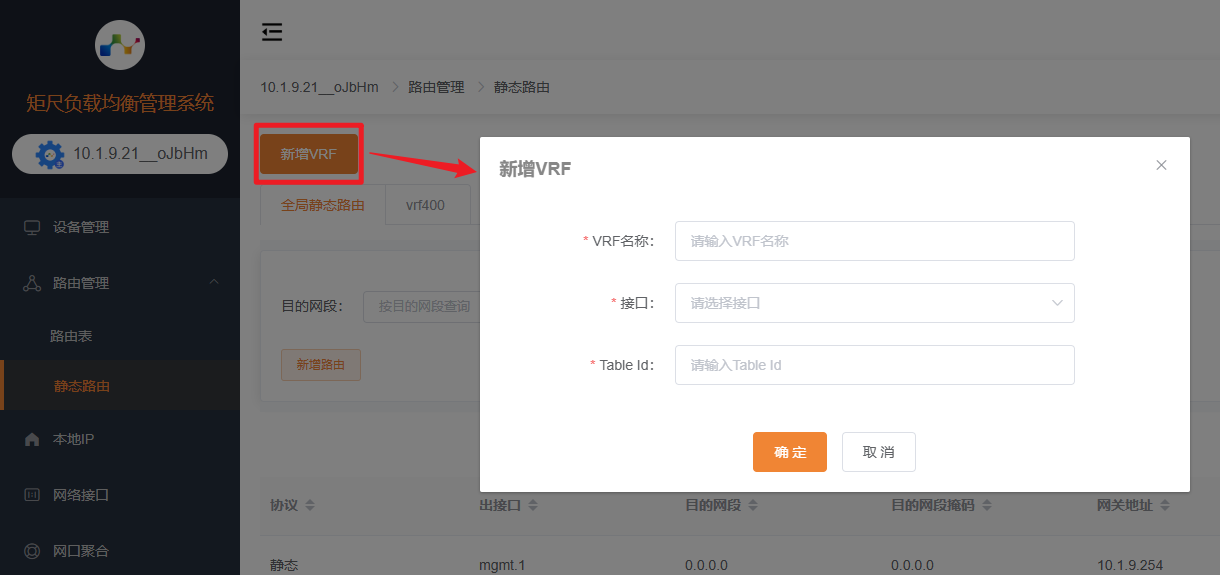Click the system logo icon

tap(120, 44)
